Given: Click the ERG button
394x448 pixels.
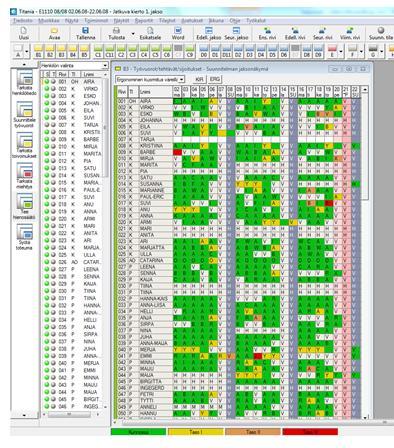Looking at the screenshot, I should [215, 79].
